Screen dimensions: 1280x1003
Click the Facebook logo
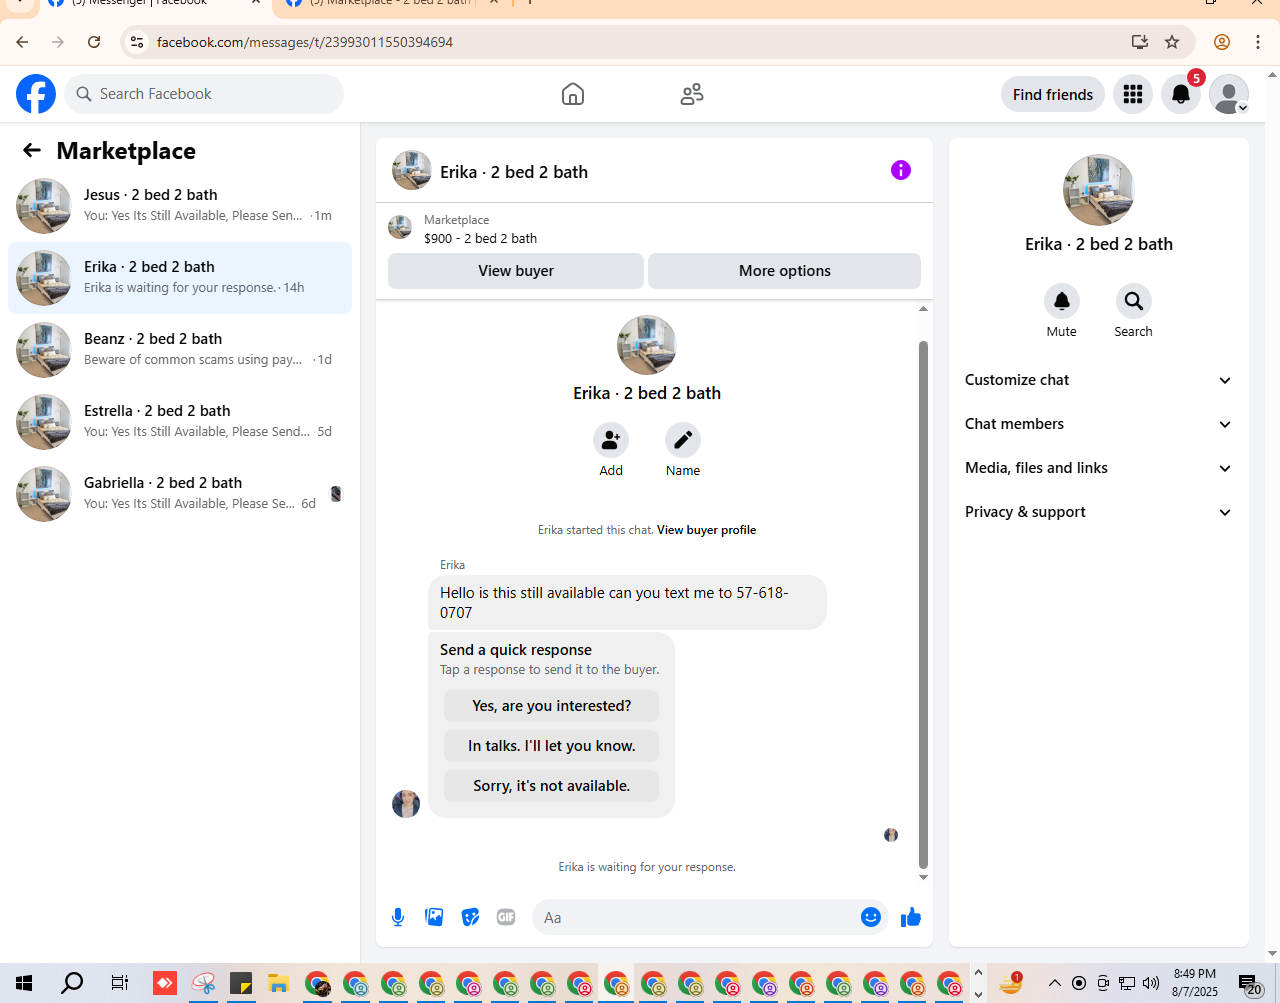pyautogui.click(x=36, y=94)
